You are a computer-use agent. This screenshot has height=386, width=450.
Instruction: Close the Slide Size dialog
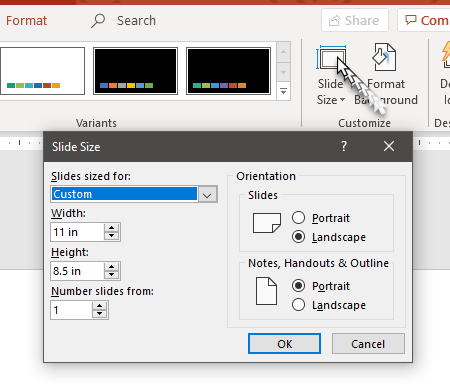tap(389, 146)
